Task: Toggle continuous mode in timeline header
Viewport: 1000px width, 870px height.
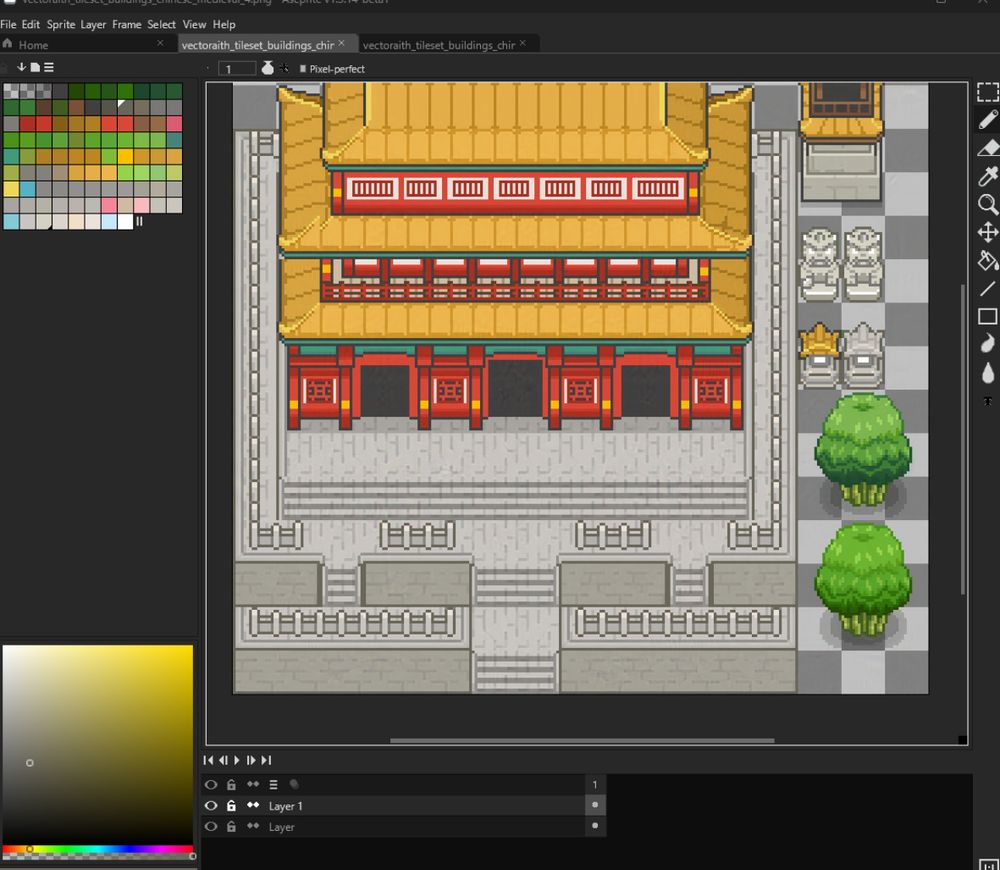Action: tap(253, 785)
